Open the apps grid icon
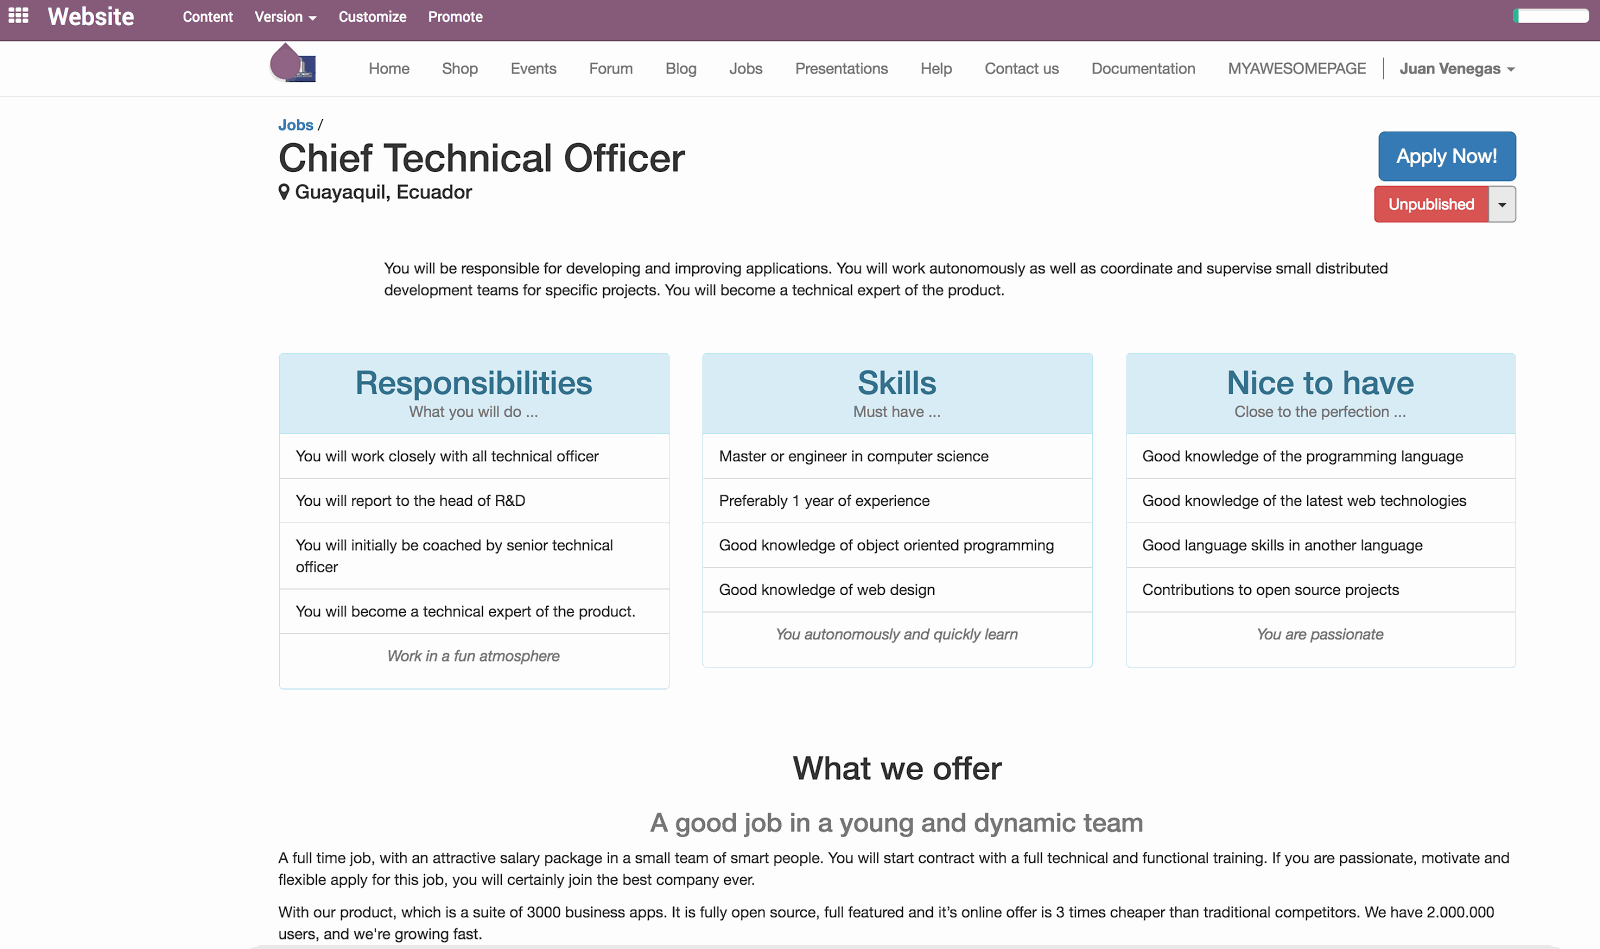The width and height of the screenshot is (1600, 949). [x=18, y=15]
